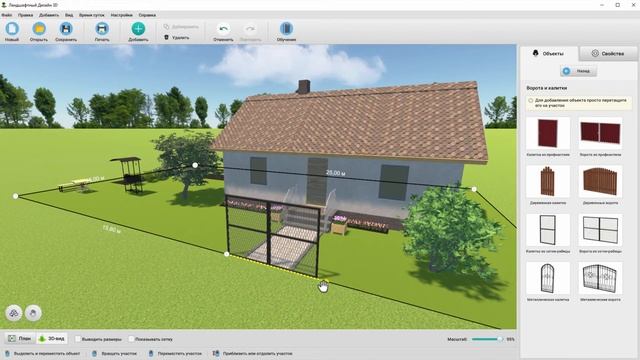This screenshot has height=360, width=640.
Task: Click the plot corner handle at lawn's far left
Action: (16, 196)
